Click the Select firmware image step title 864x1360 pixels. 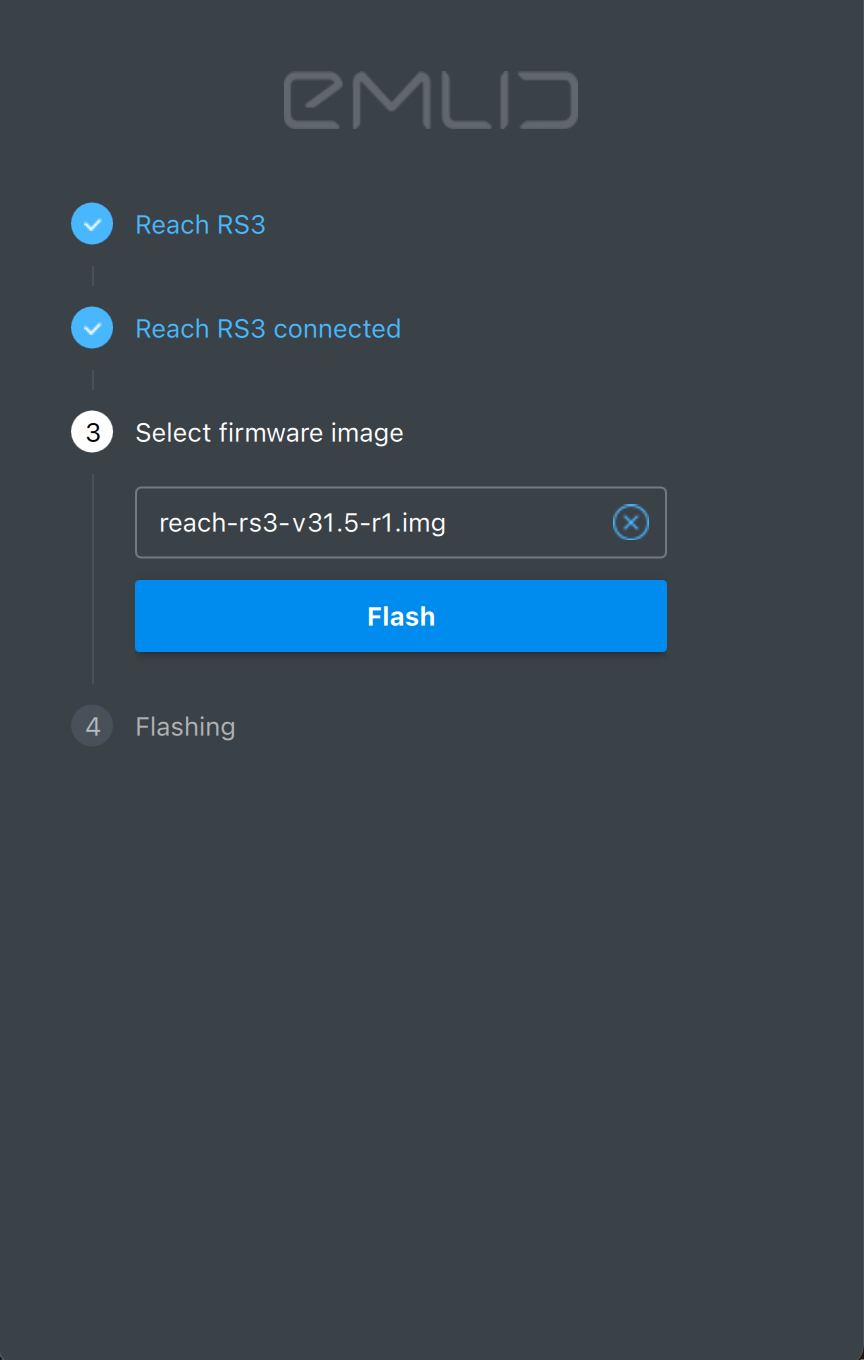[269, 433]
